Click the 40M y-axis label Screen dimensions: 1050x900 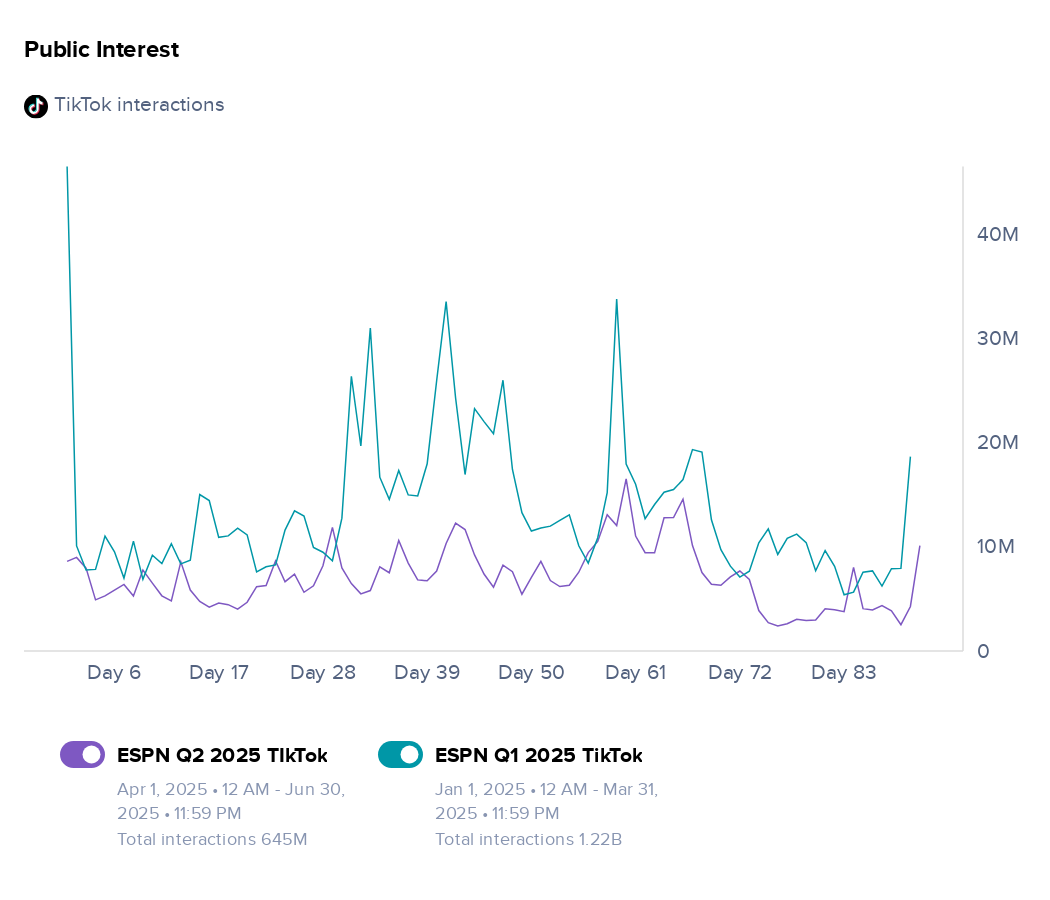[998, 234]
